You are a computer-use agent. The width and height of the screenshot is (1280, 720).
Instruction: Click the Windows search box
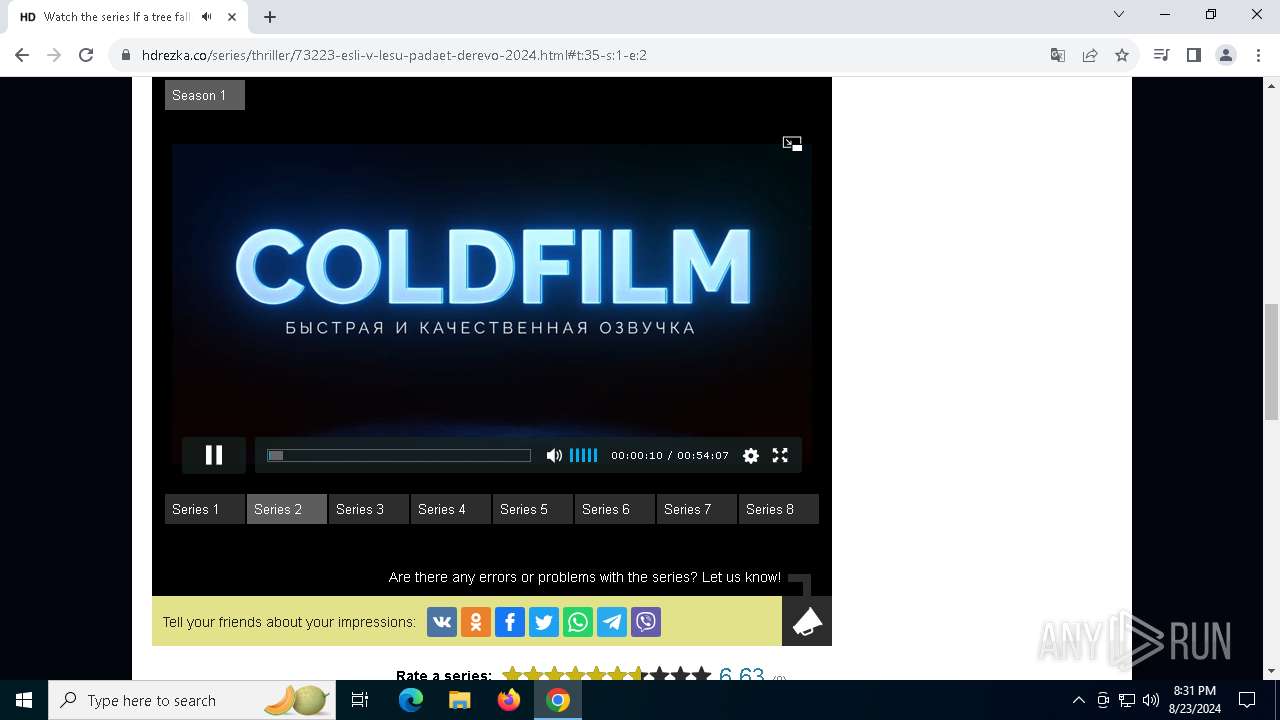coord(192,700)
